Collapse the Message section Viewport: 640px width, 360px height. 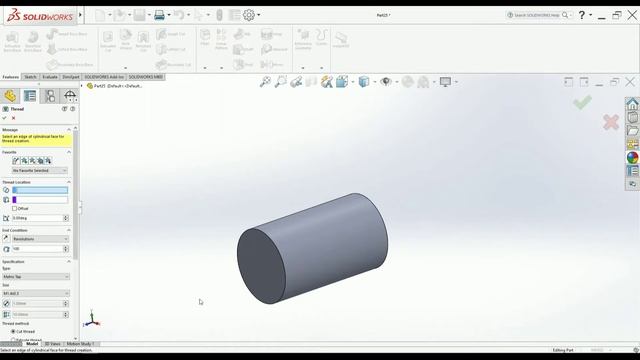click(69, 130)
